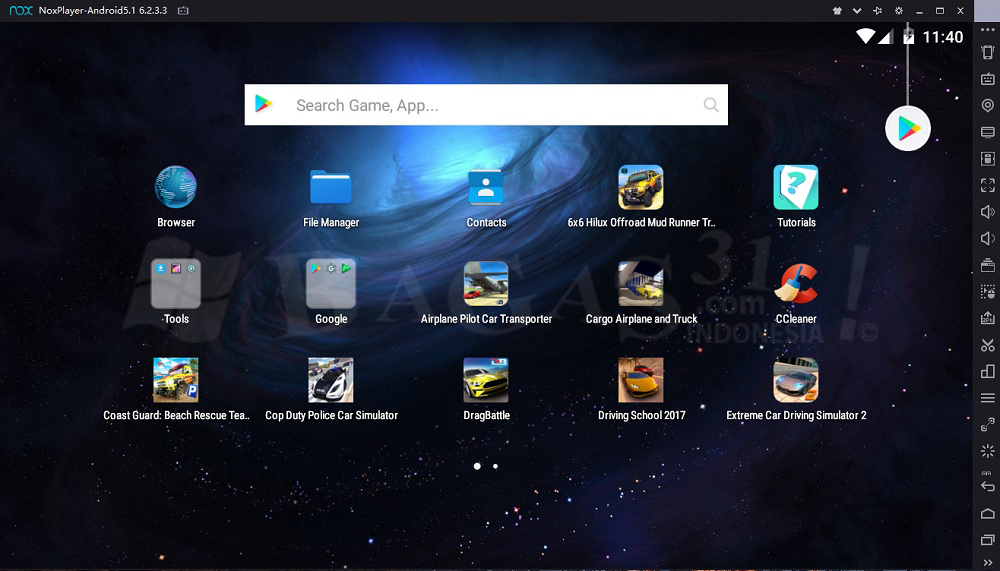Click the volume up speaker icon
This screenshot has width=1000, height=571.
(988, 212)
